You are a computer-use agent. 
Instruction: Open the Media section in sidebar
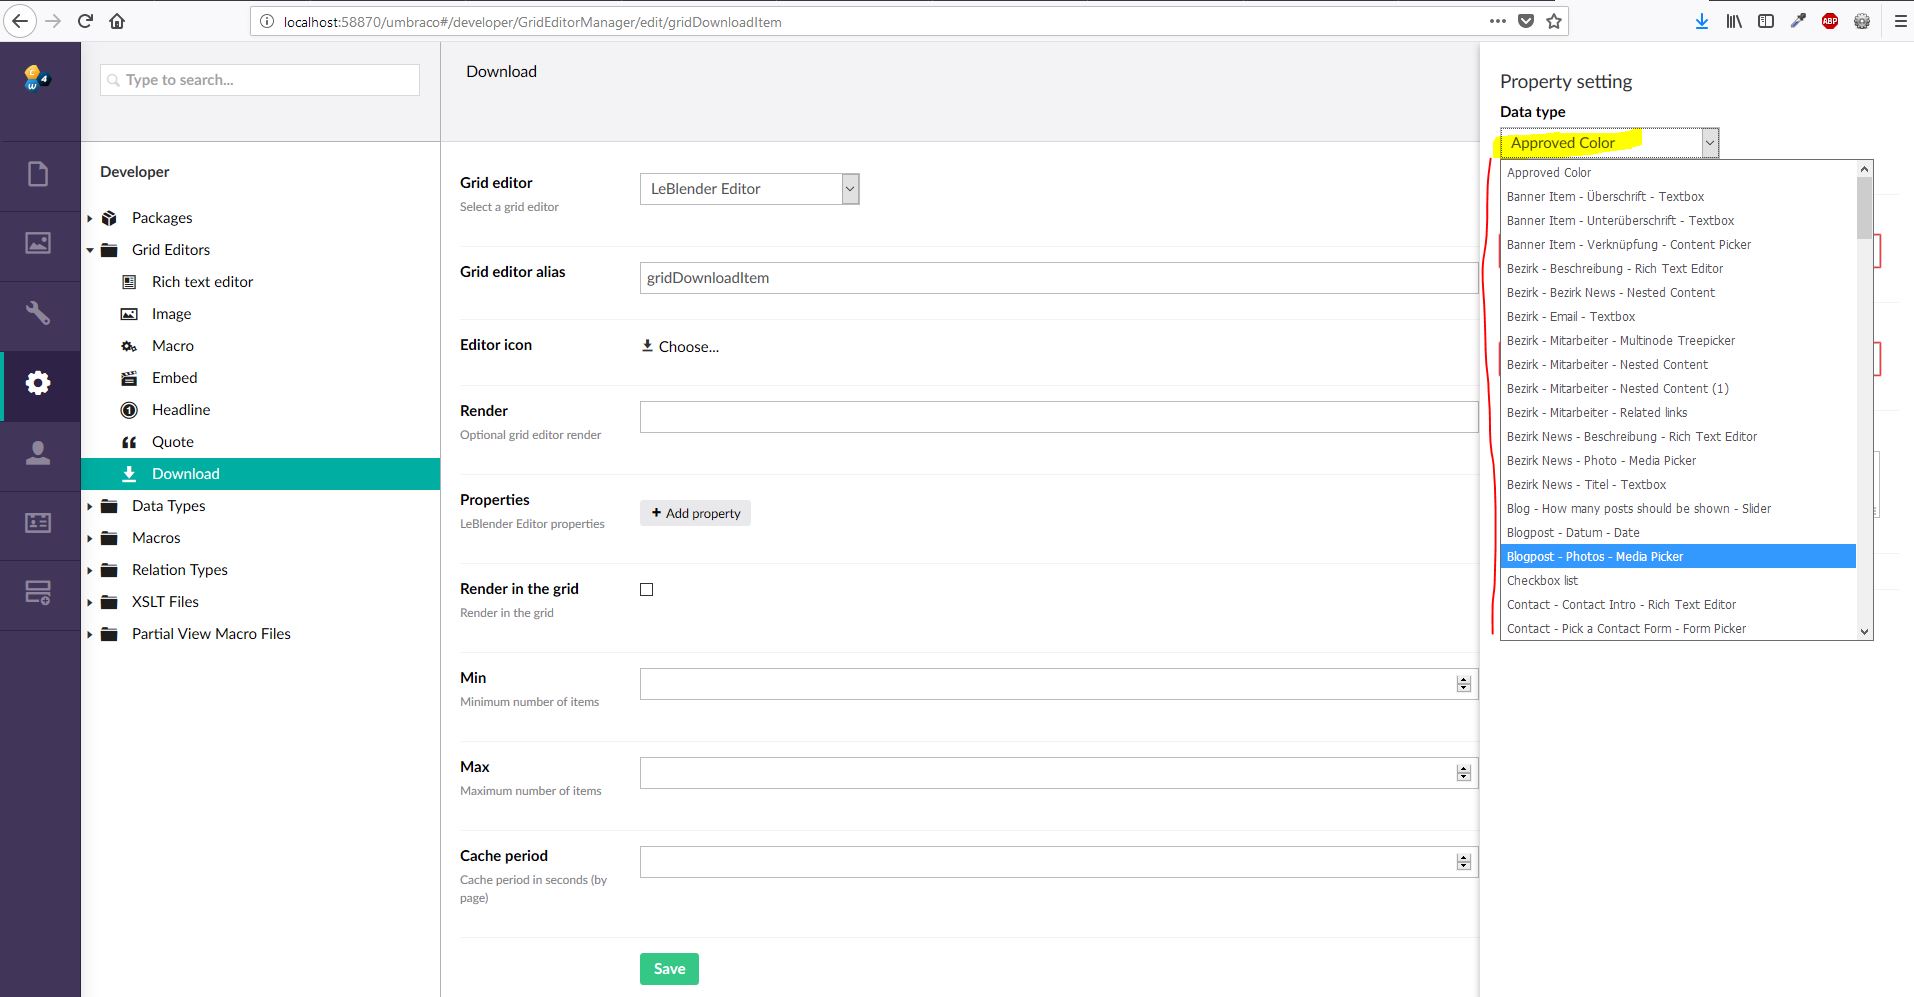(38, 243)
